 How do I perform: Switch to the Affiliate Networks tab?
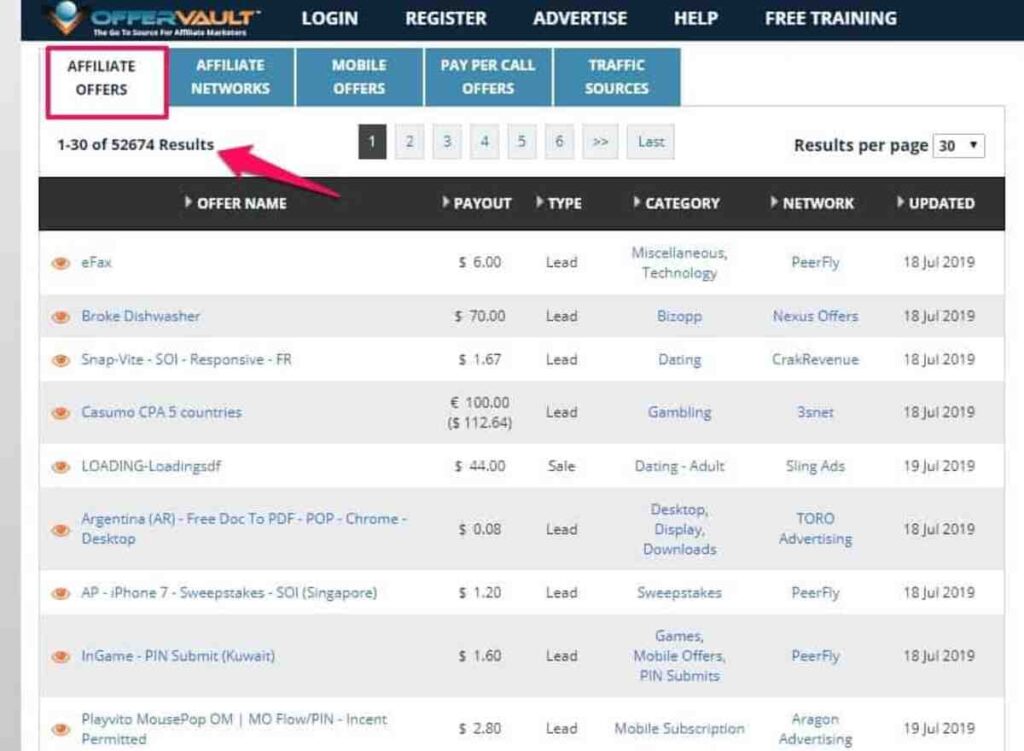(x=230, y=77)
